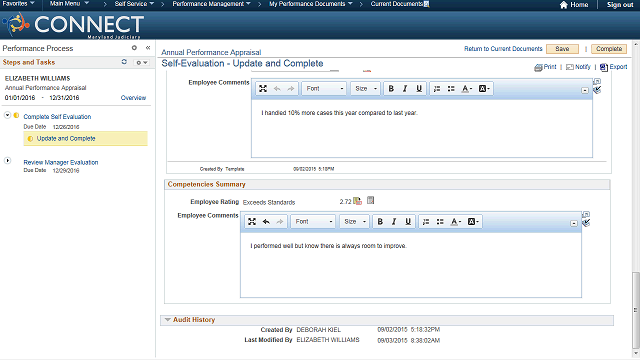Open the Main Menu navigation item
This screenshot has width=640, height=360.
69,4
